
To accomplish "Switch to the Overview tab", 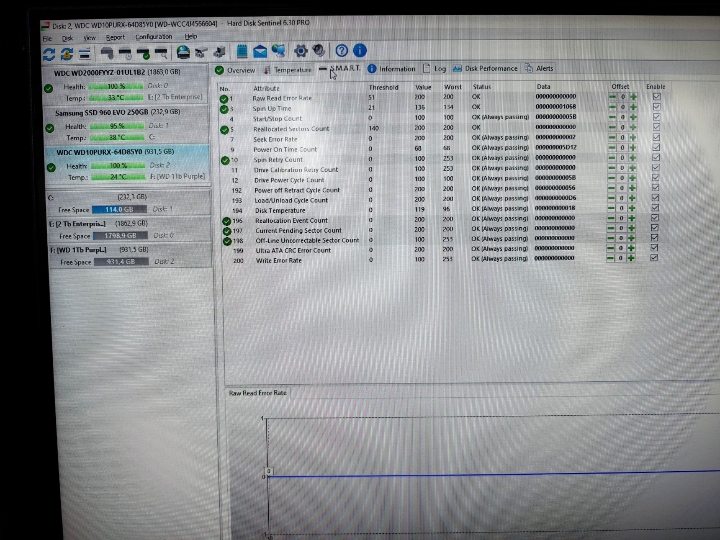I will (x=235, y=70).
